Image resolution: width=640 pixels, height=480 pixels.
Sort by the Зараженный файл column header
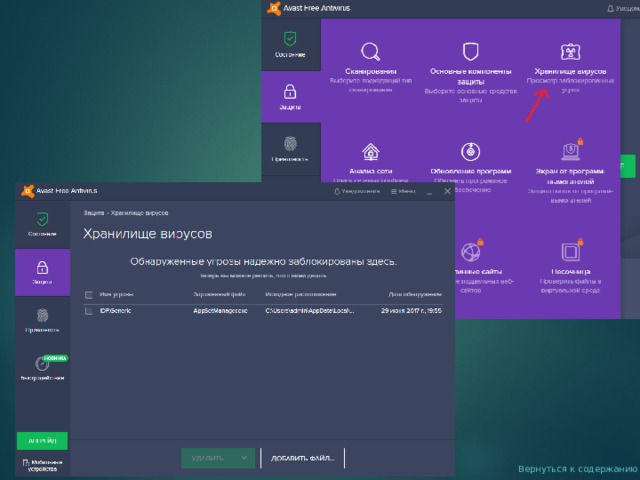pos(220,294)
